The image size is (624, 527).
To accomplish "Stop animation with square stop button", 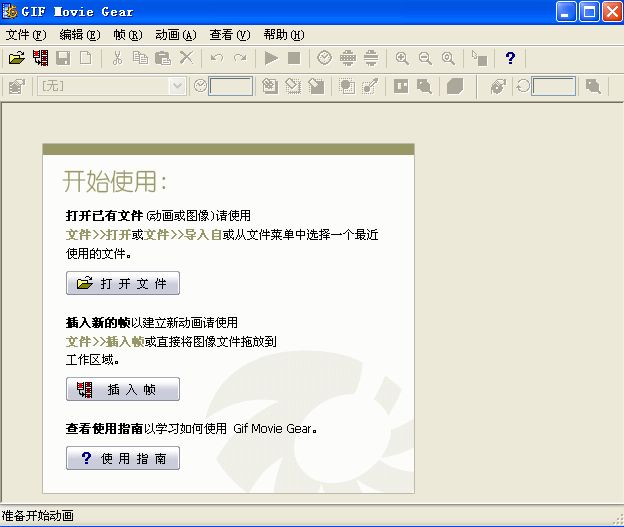I will 294,58.
